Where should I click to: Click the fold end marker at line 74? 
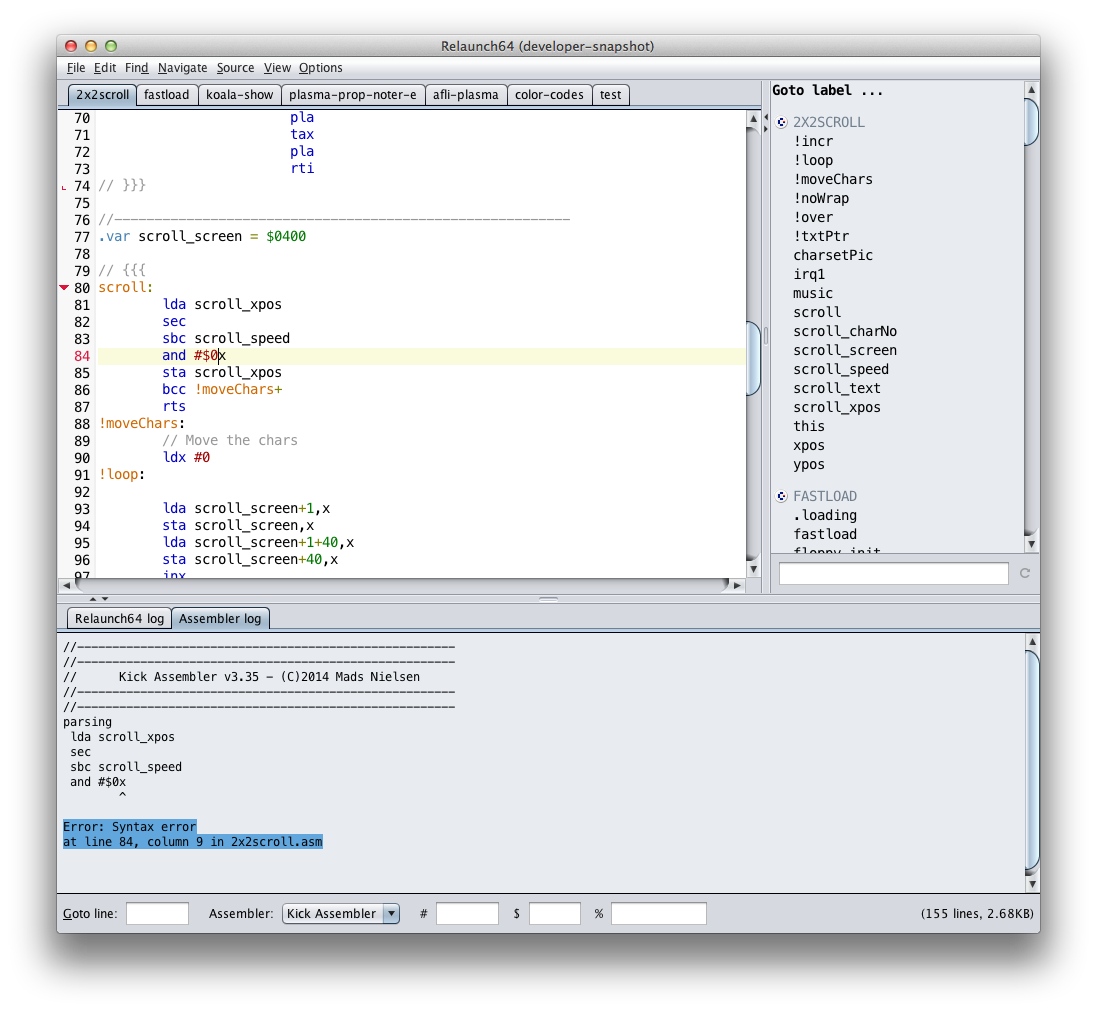[x=65, y=187]
